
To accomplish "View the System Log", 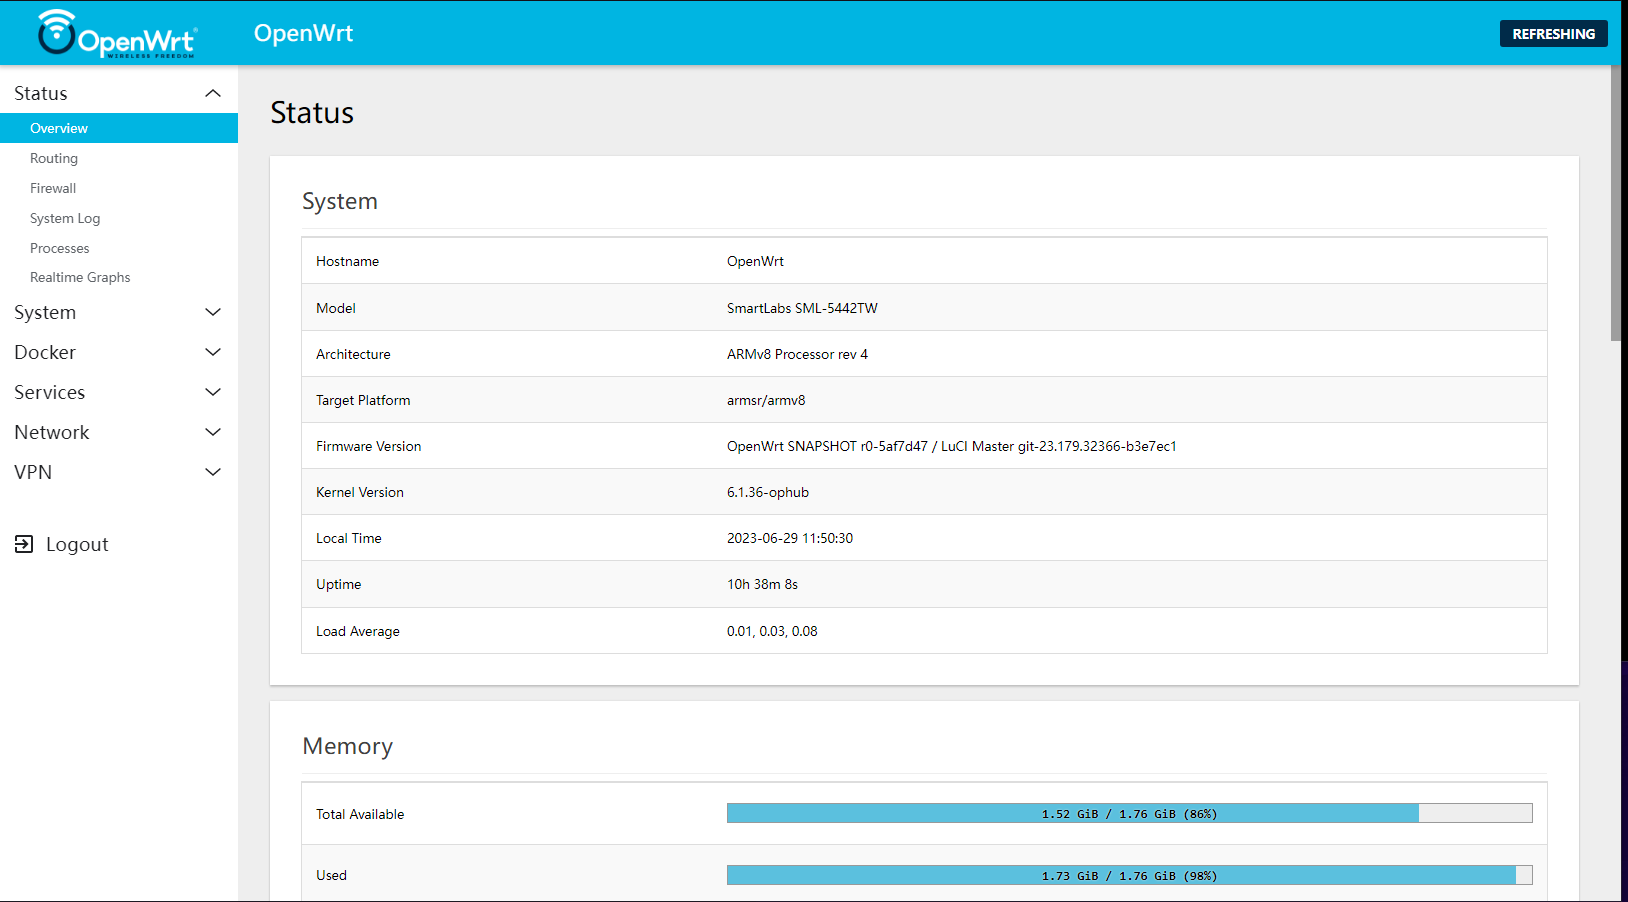I will point(64,218).
